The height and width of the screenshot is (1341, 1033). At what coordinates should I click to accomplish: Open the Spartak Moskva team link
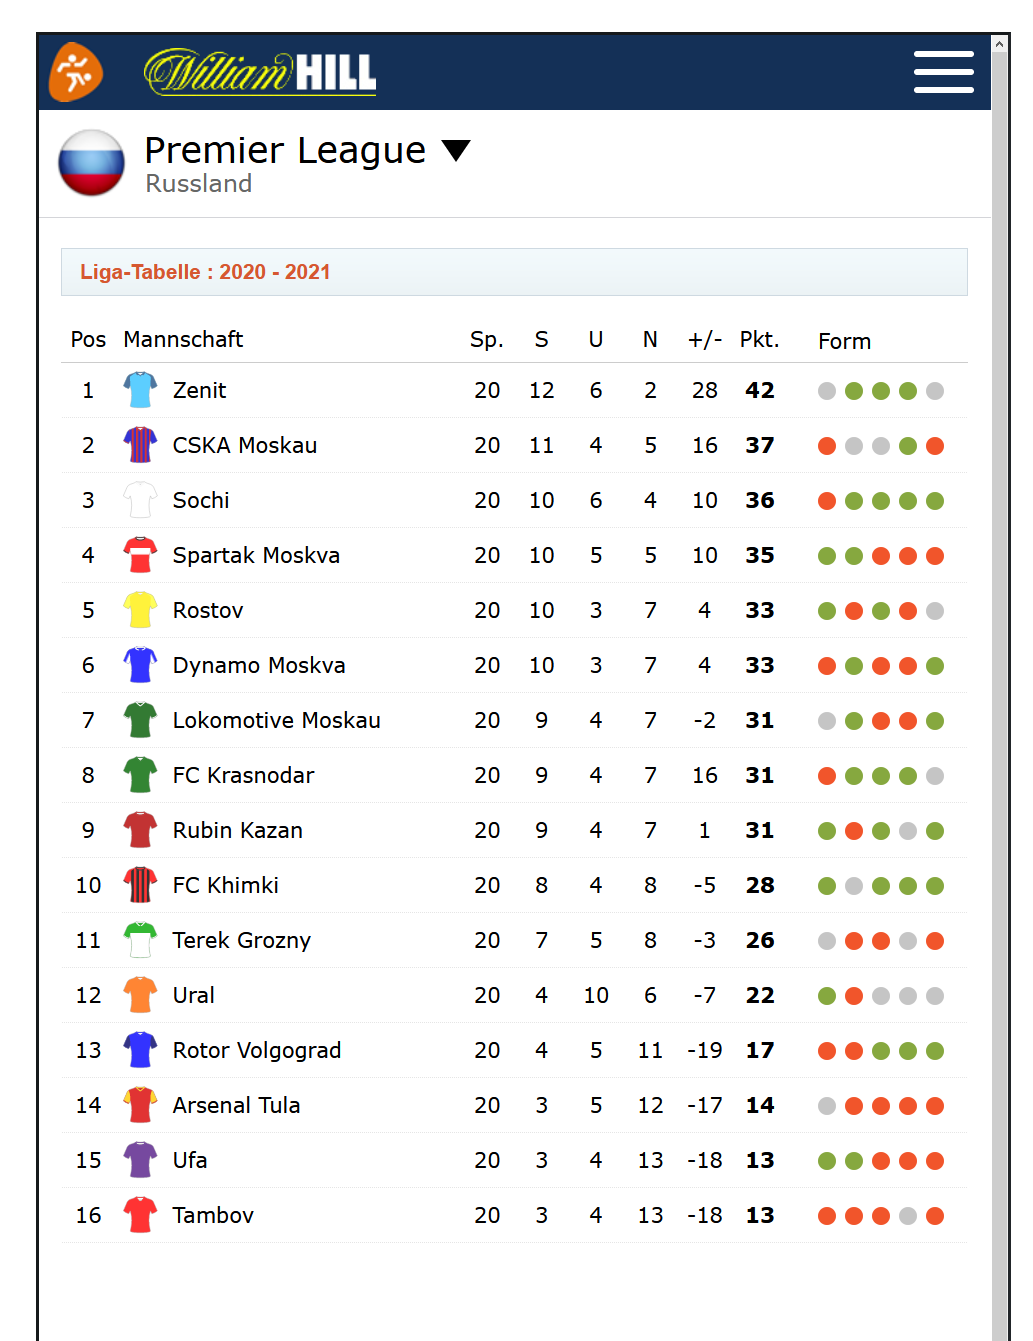coord(256,555)
